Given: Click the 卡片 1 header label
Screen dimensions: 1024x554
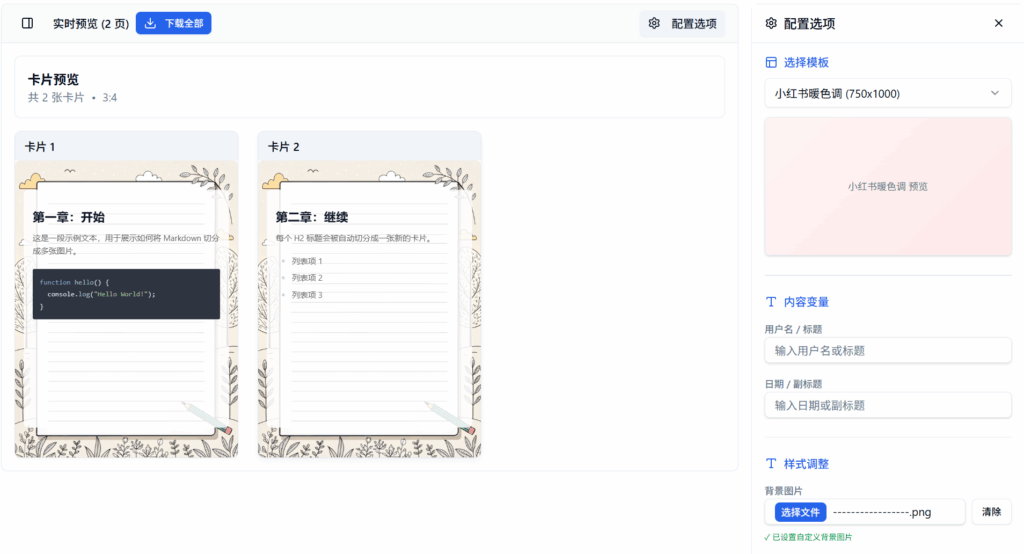Looking at the screenshot, I should [x=40, y=147].
